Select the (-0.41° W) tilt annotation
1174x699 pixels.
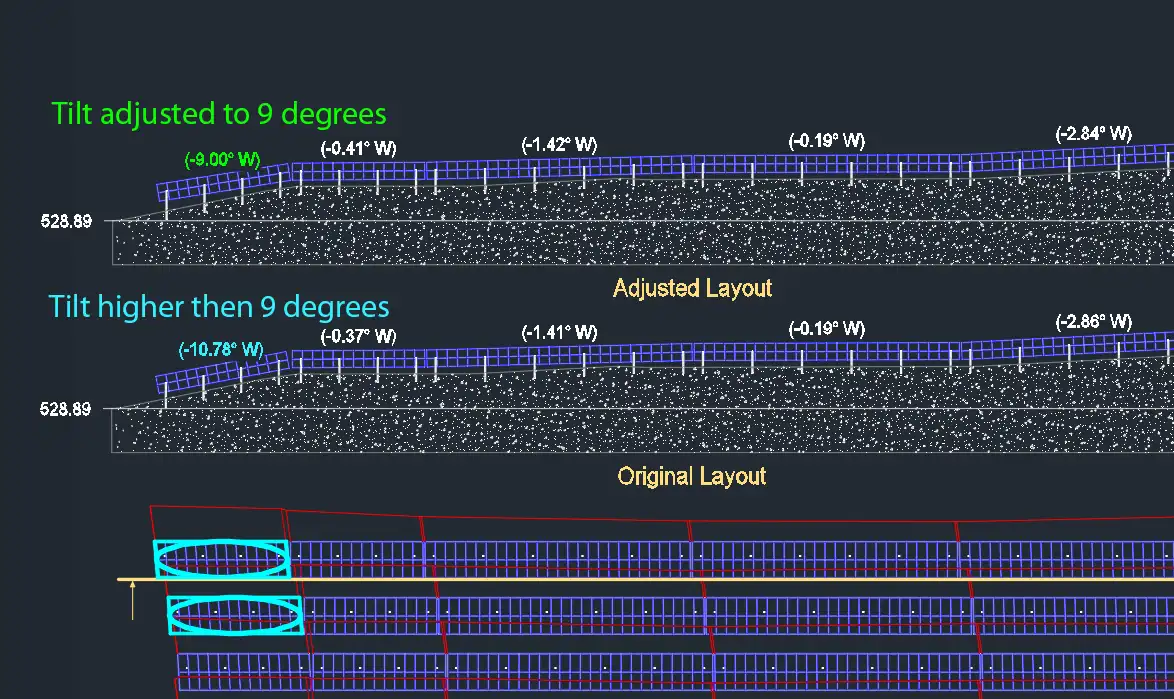tap(358, 148)
